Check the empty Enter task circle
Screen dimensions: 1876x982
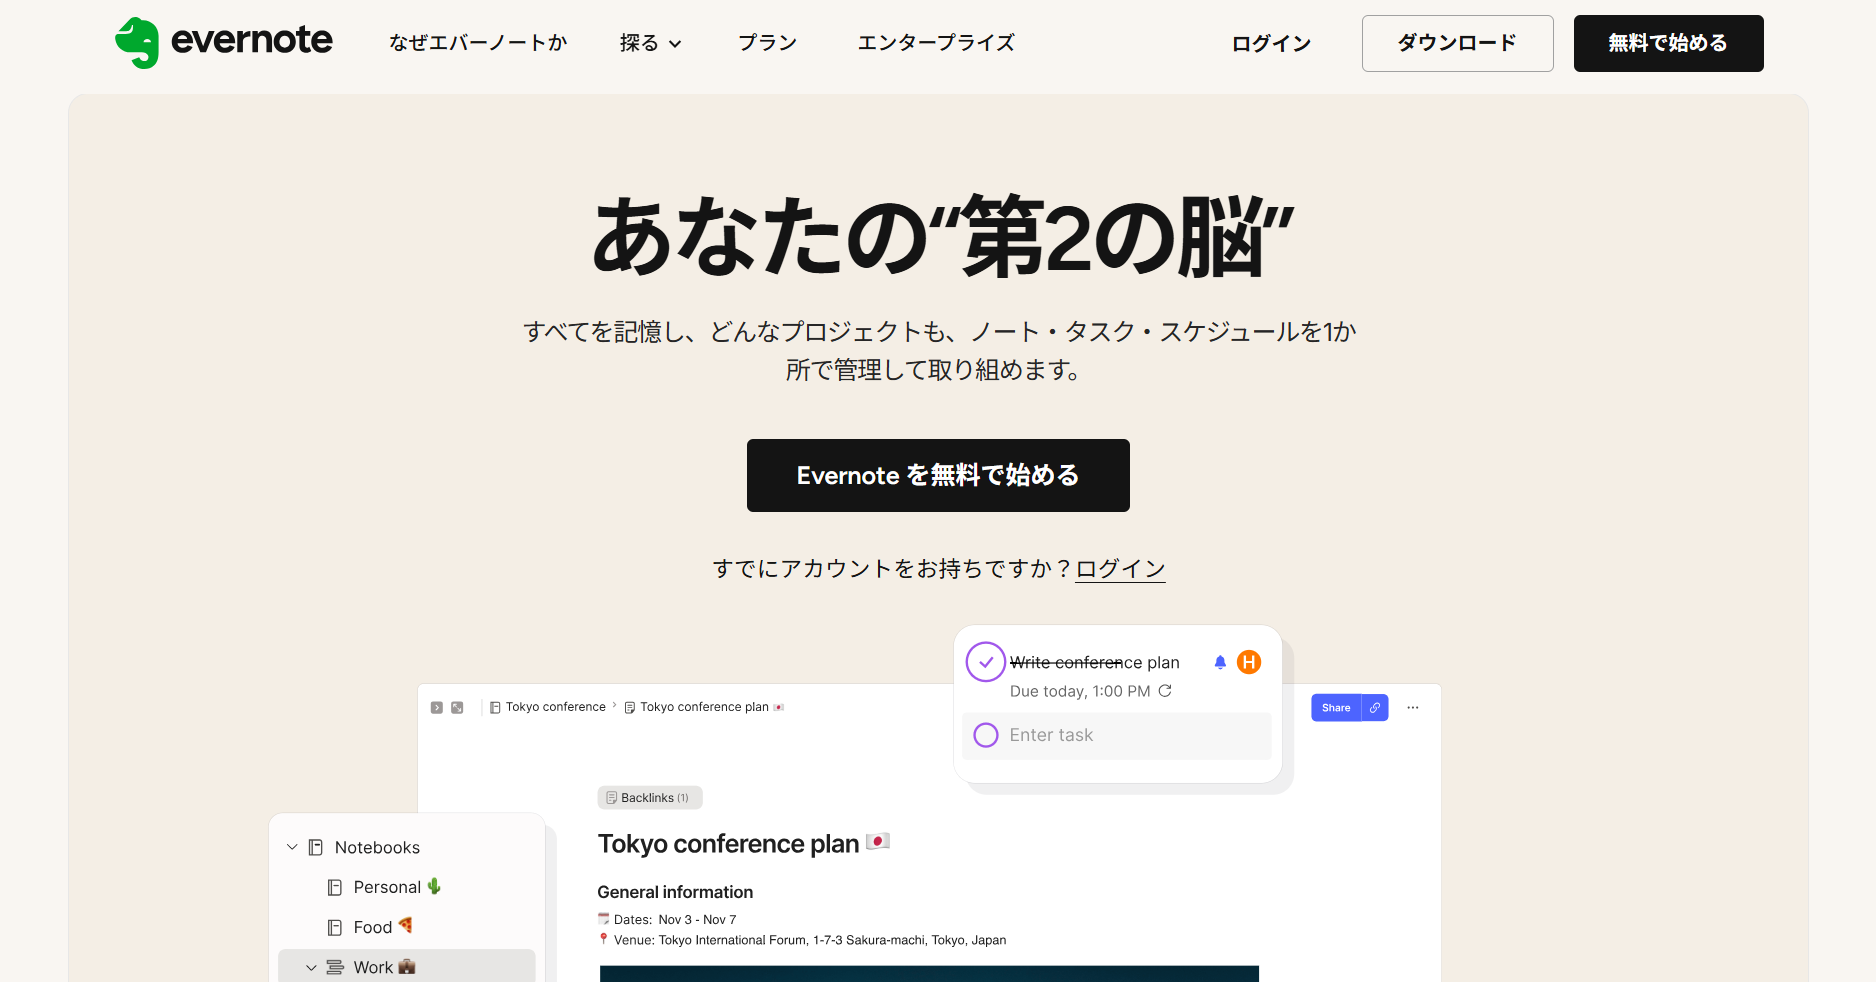[x=985, y=735]
